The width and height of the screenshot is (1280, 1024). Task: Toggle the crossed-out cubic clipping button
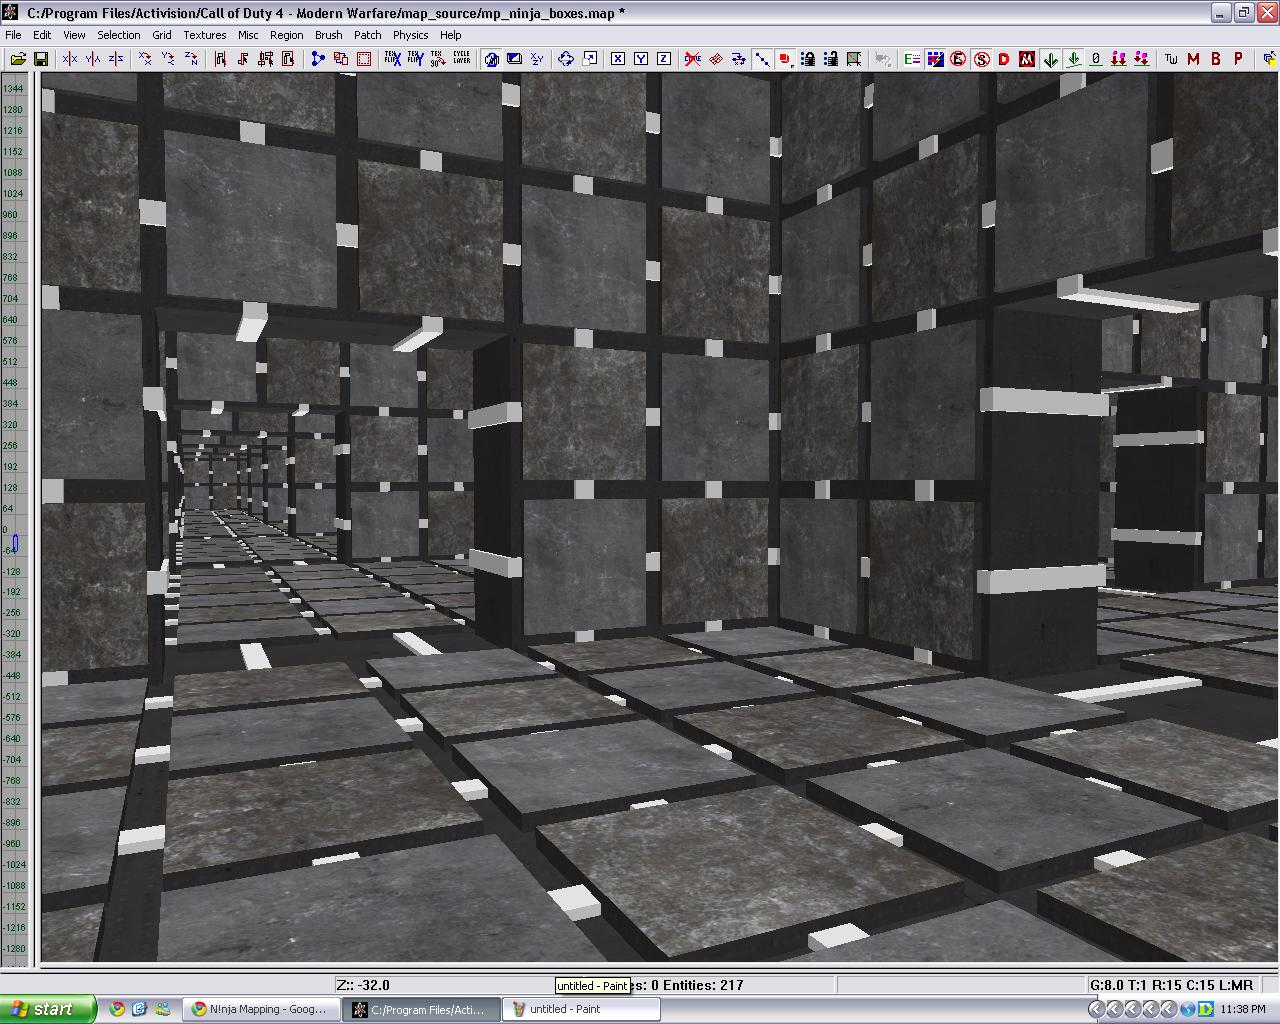pos(692,59)
